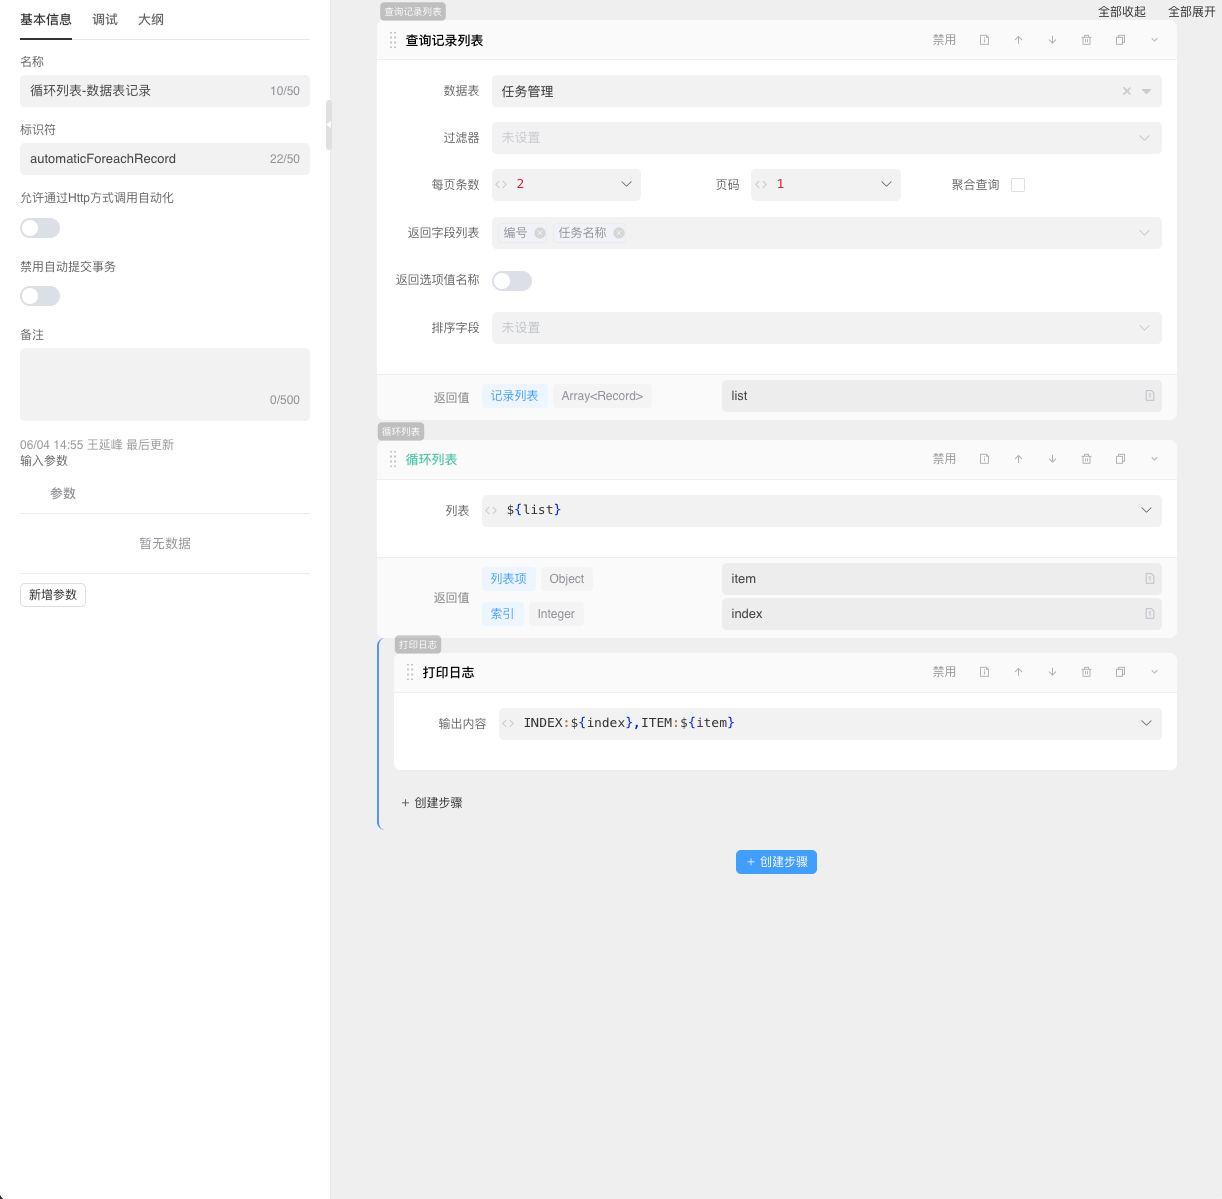Open the note icon on 循环列表 step
The image size is (1222, 1199).
984,459
